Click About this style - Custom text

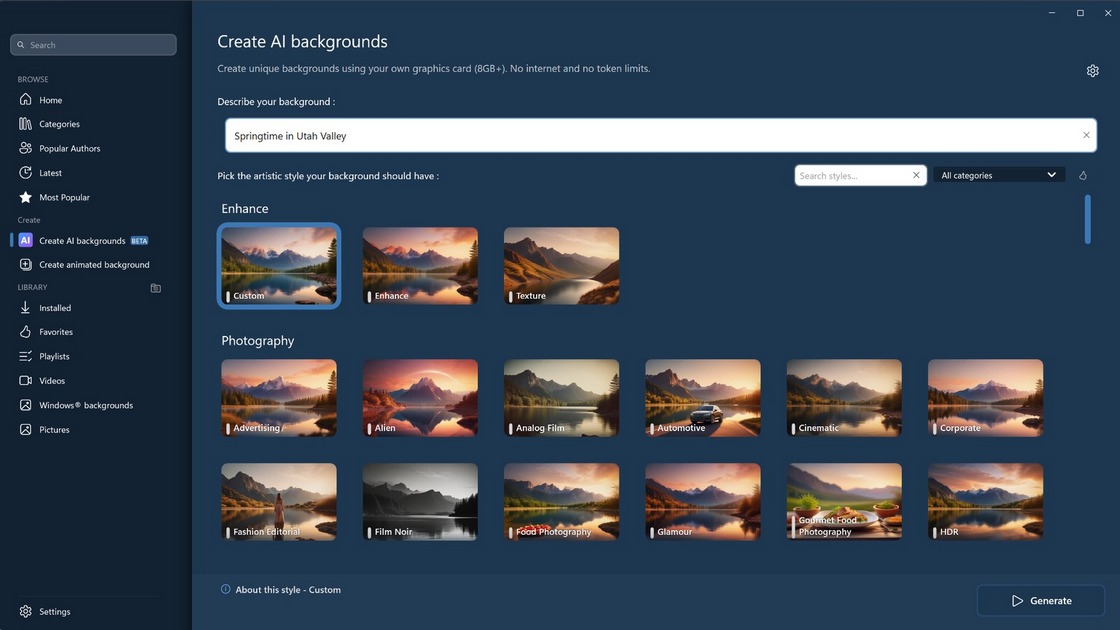(288, 590)
